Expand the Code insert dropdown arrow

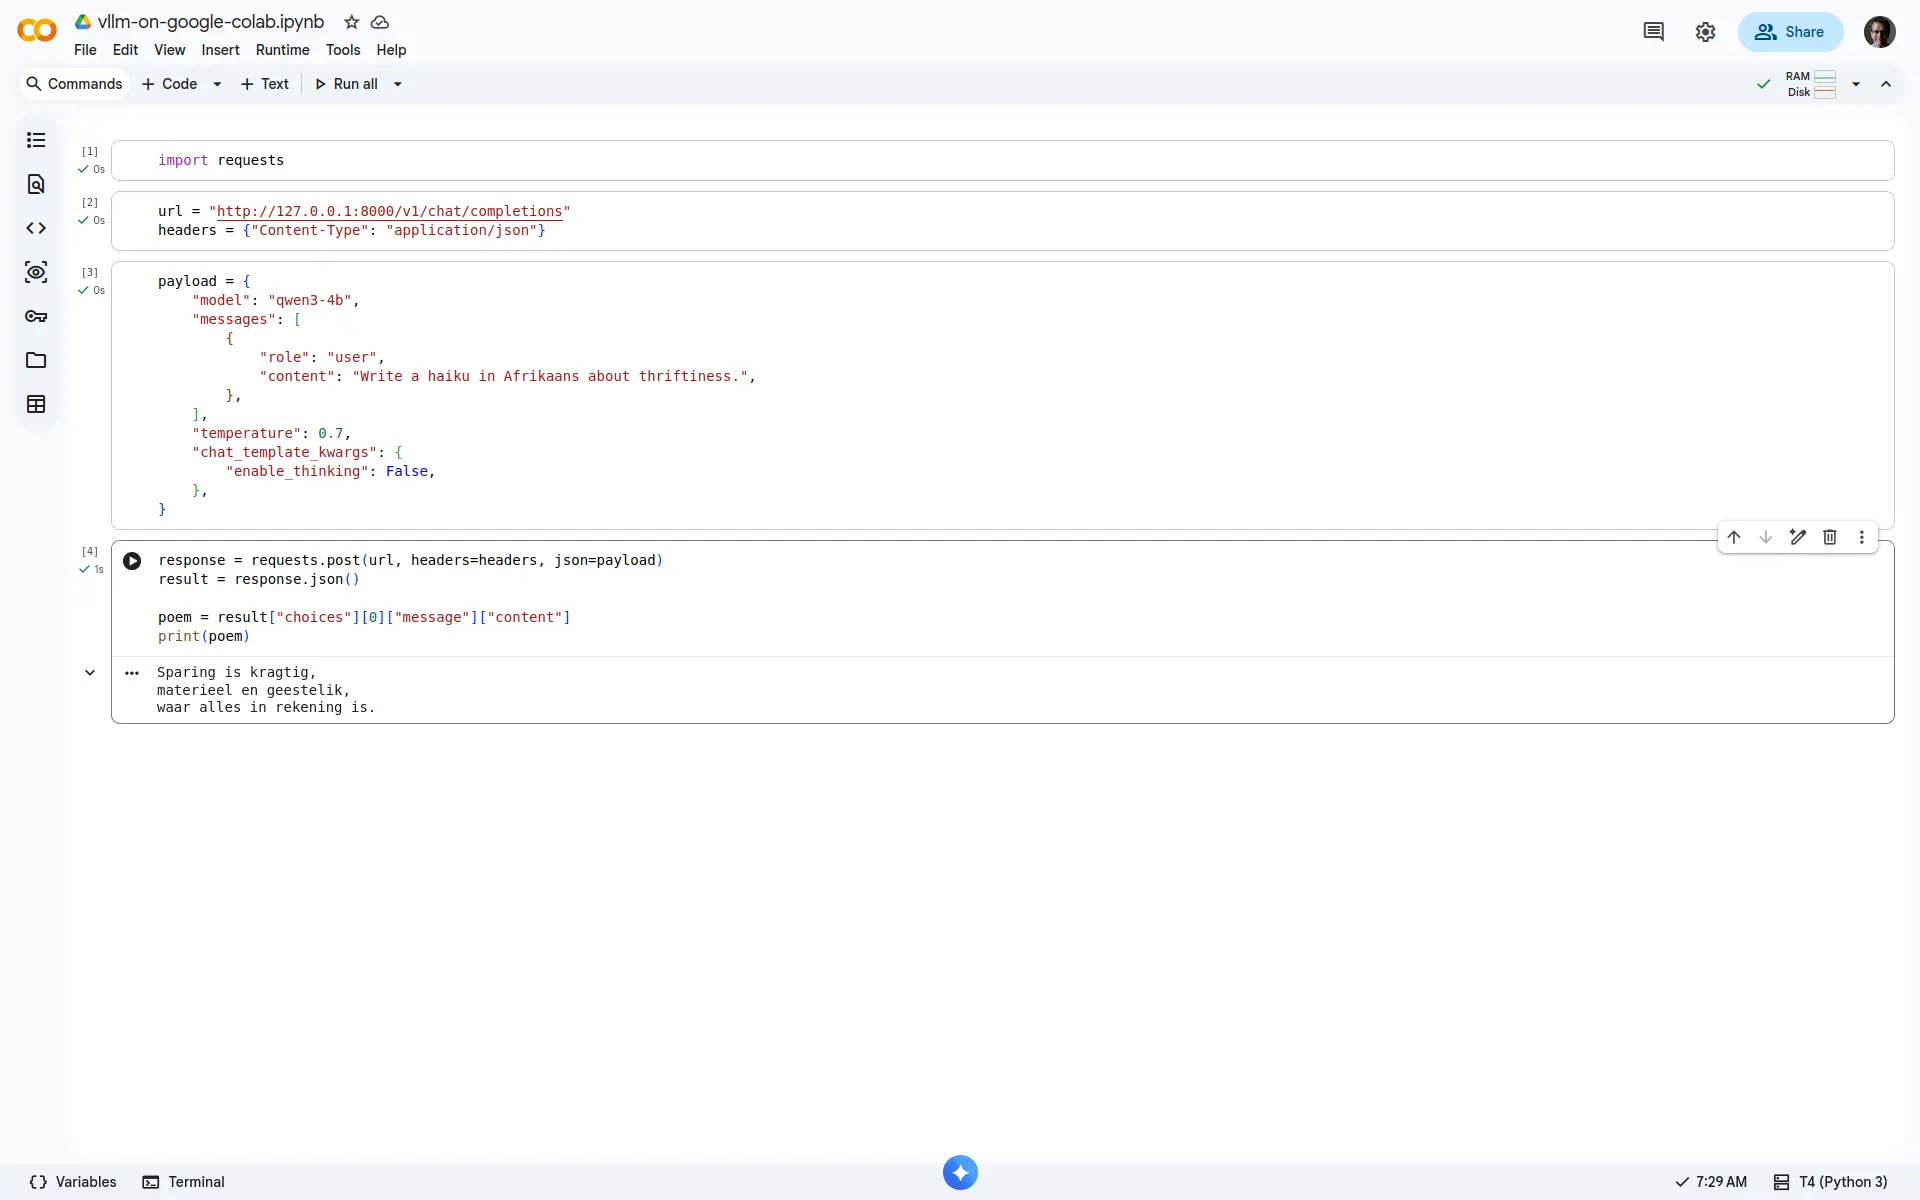click(x=217, y=84)
